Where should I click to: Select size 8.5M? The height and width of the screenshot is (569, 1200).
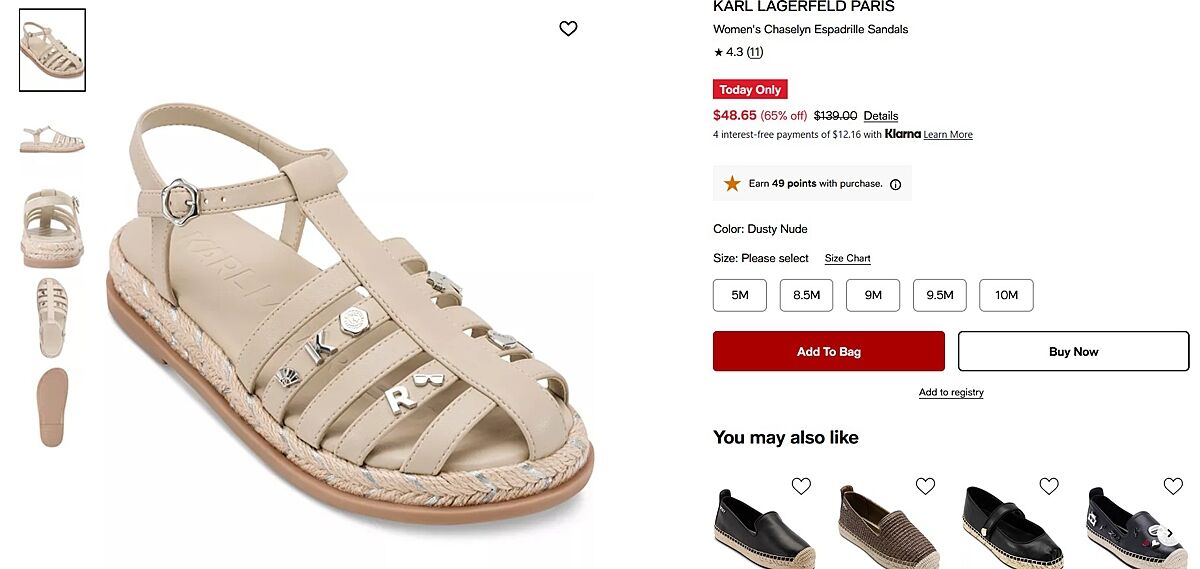[x=806, y=295]
